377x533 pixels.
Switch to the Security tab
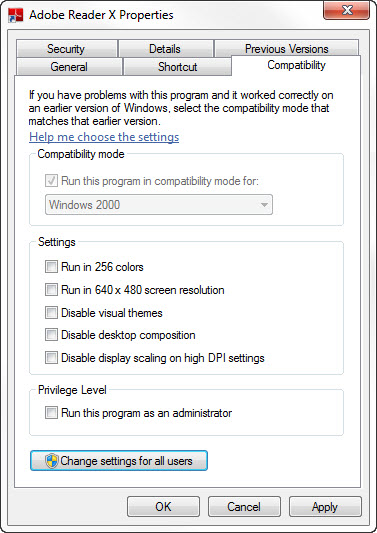(x=66, y=49)
